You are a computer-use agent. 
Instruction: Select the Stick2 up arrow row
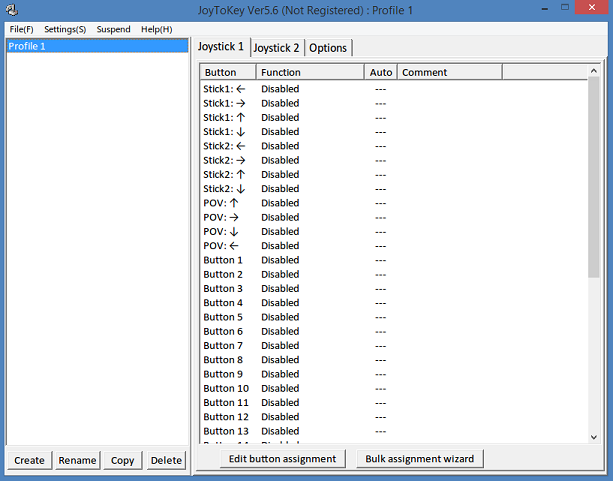[394, 175]
